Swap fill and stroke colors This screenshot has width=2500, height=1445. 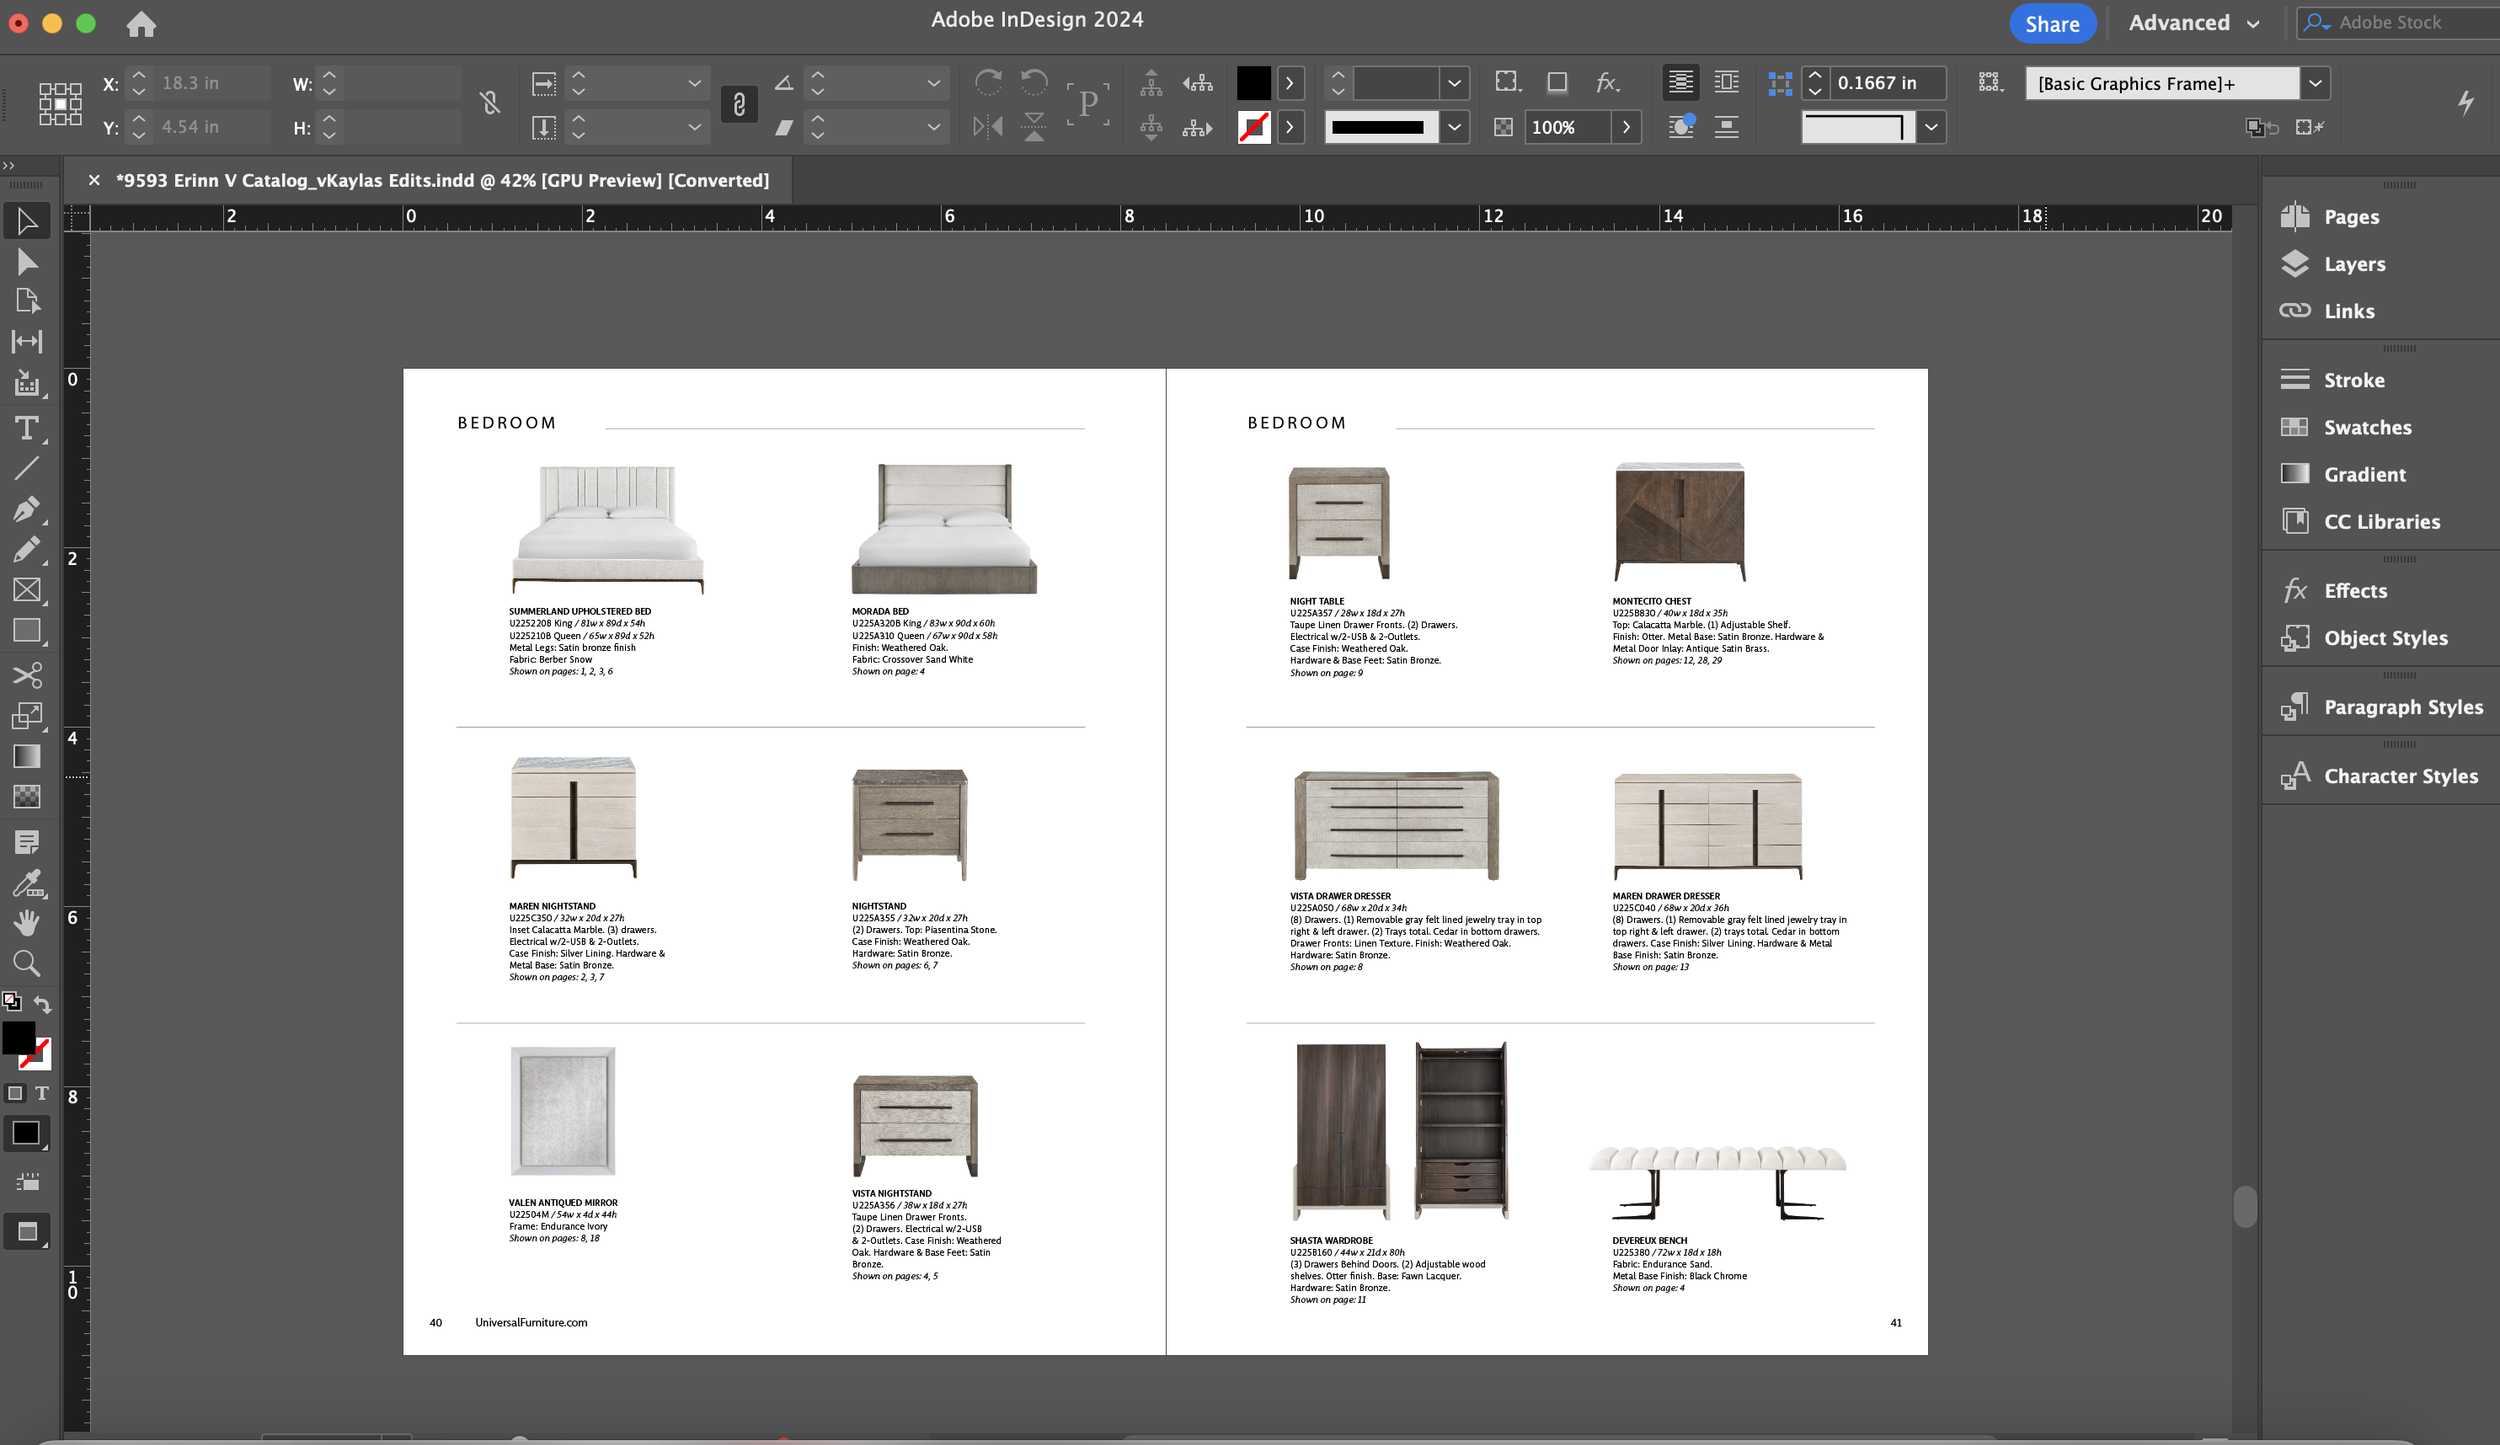(43, 1003)
